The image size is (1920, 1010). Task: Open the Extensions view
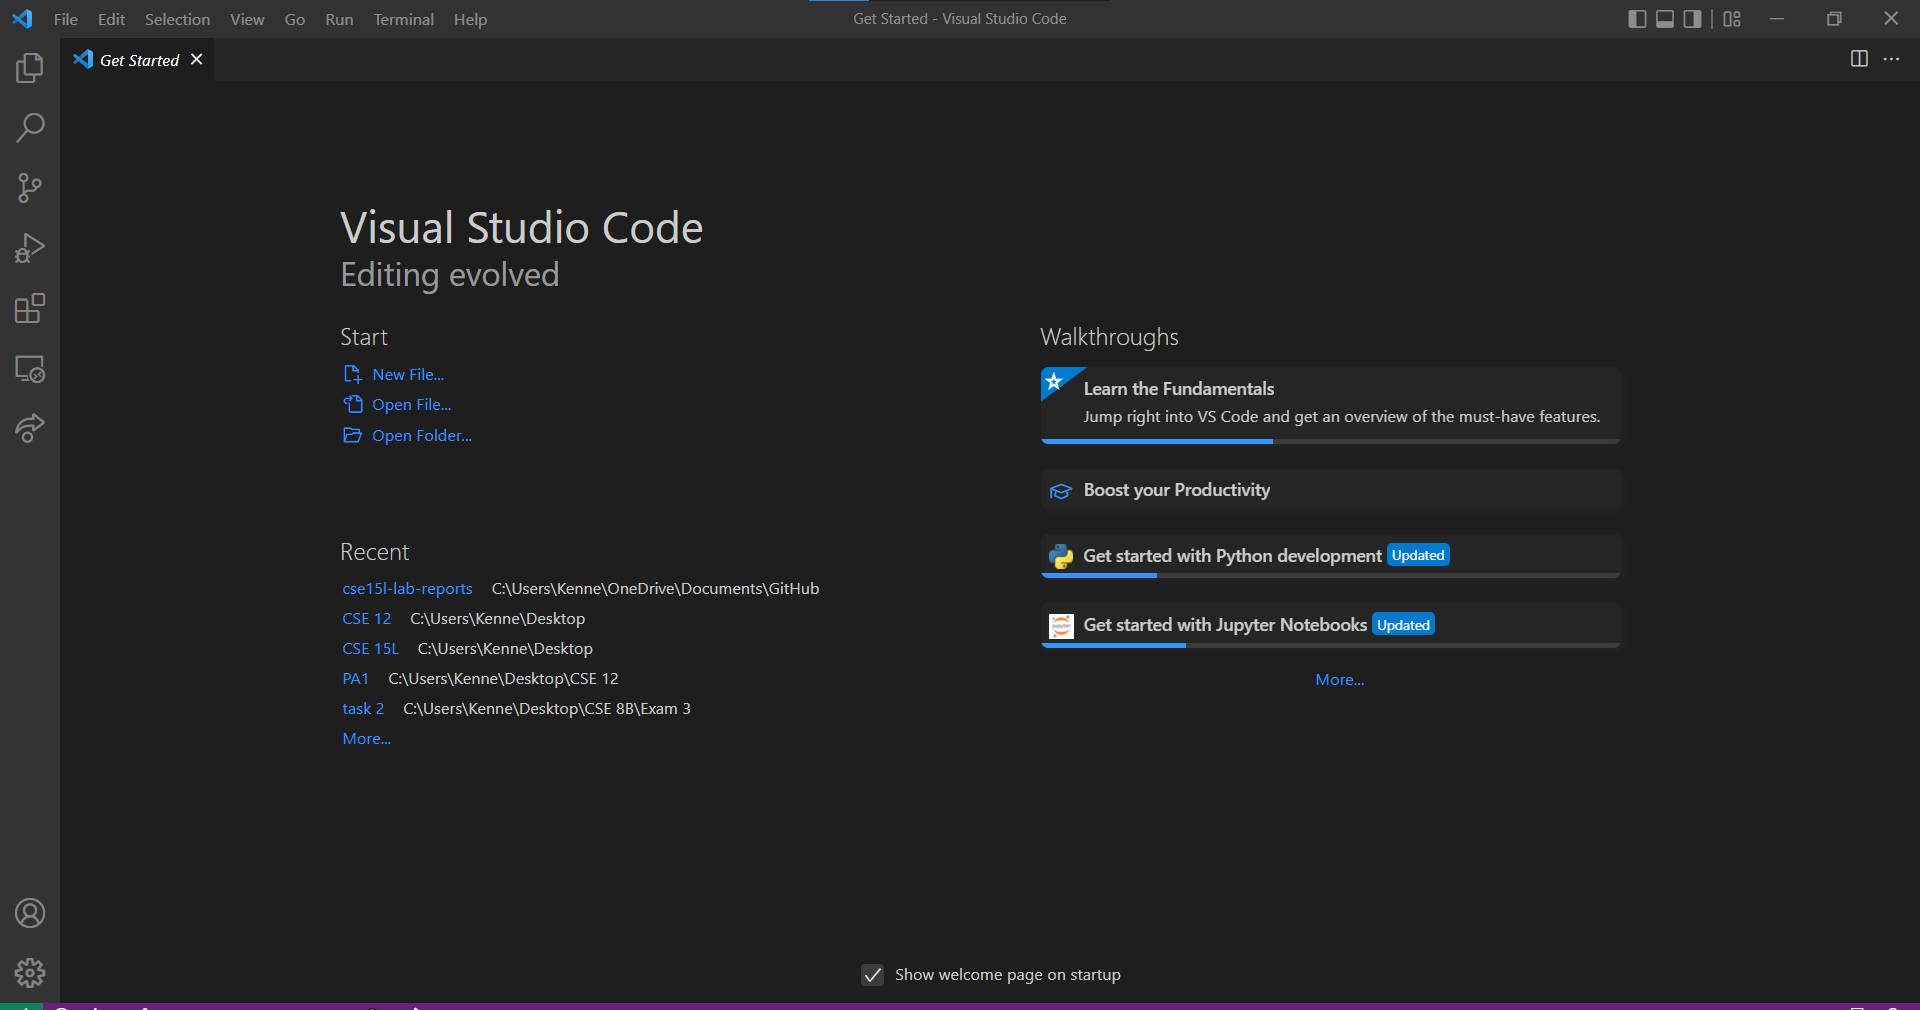pos(30,308)
